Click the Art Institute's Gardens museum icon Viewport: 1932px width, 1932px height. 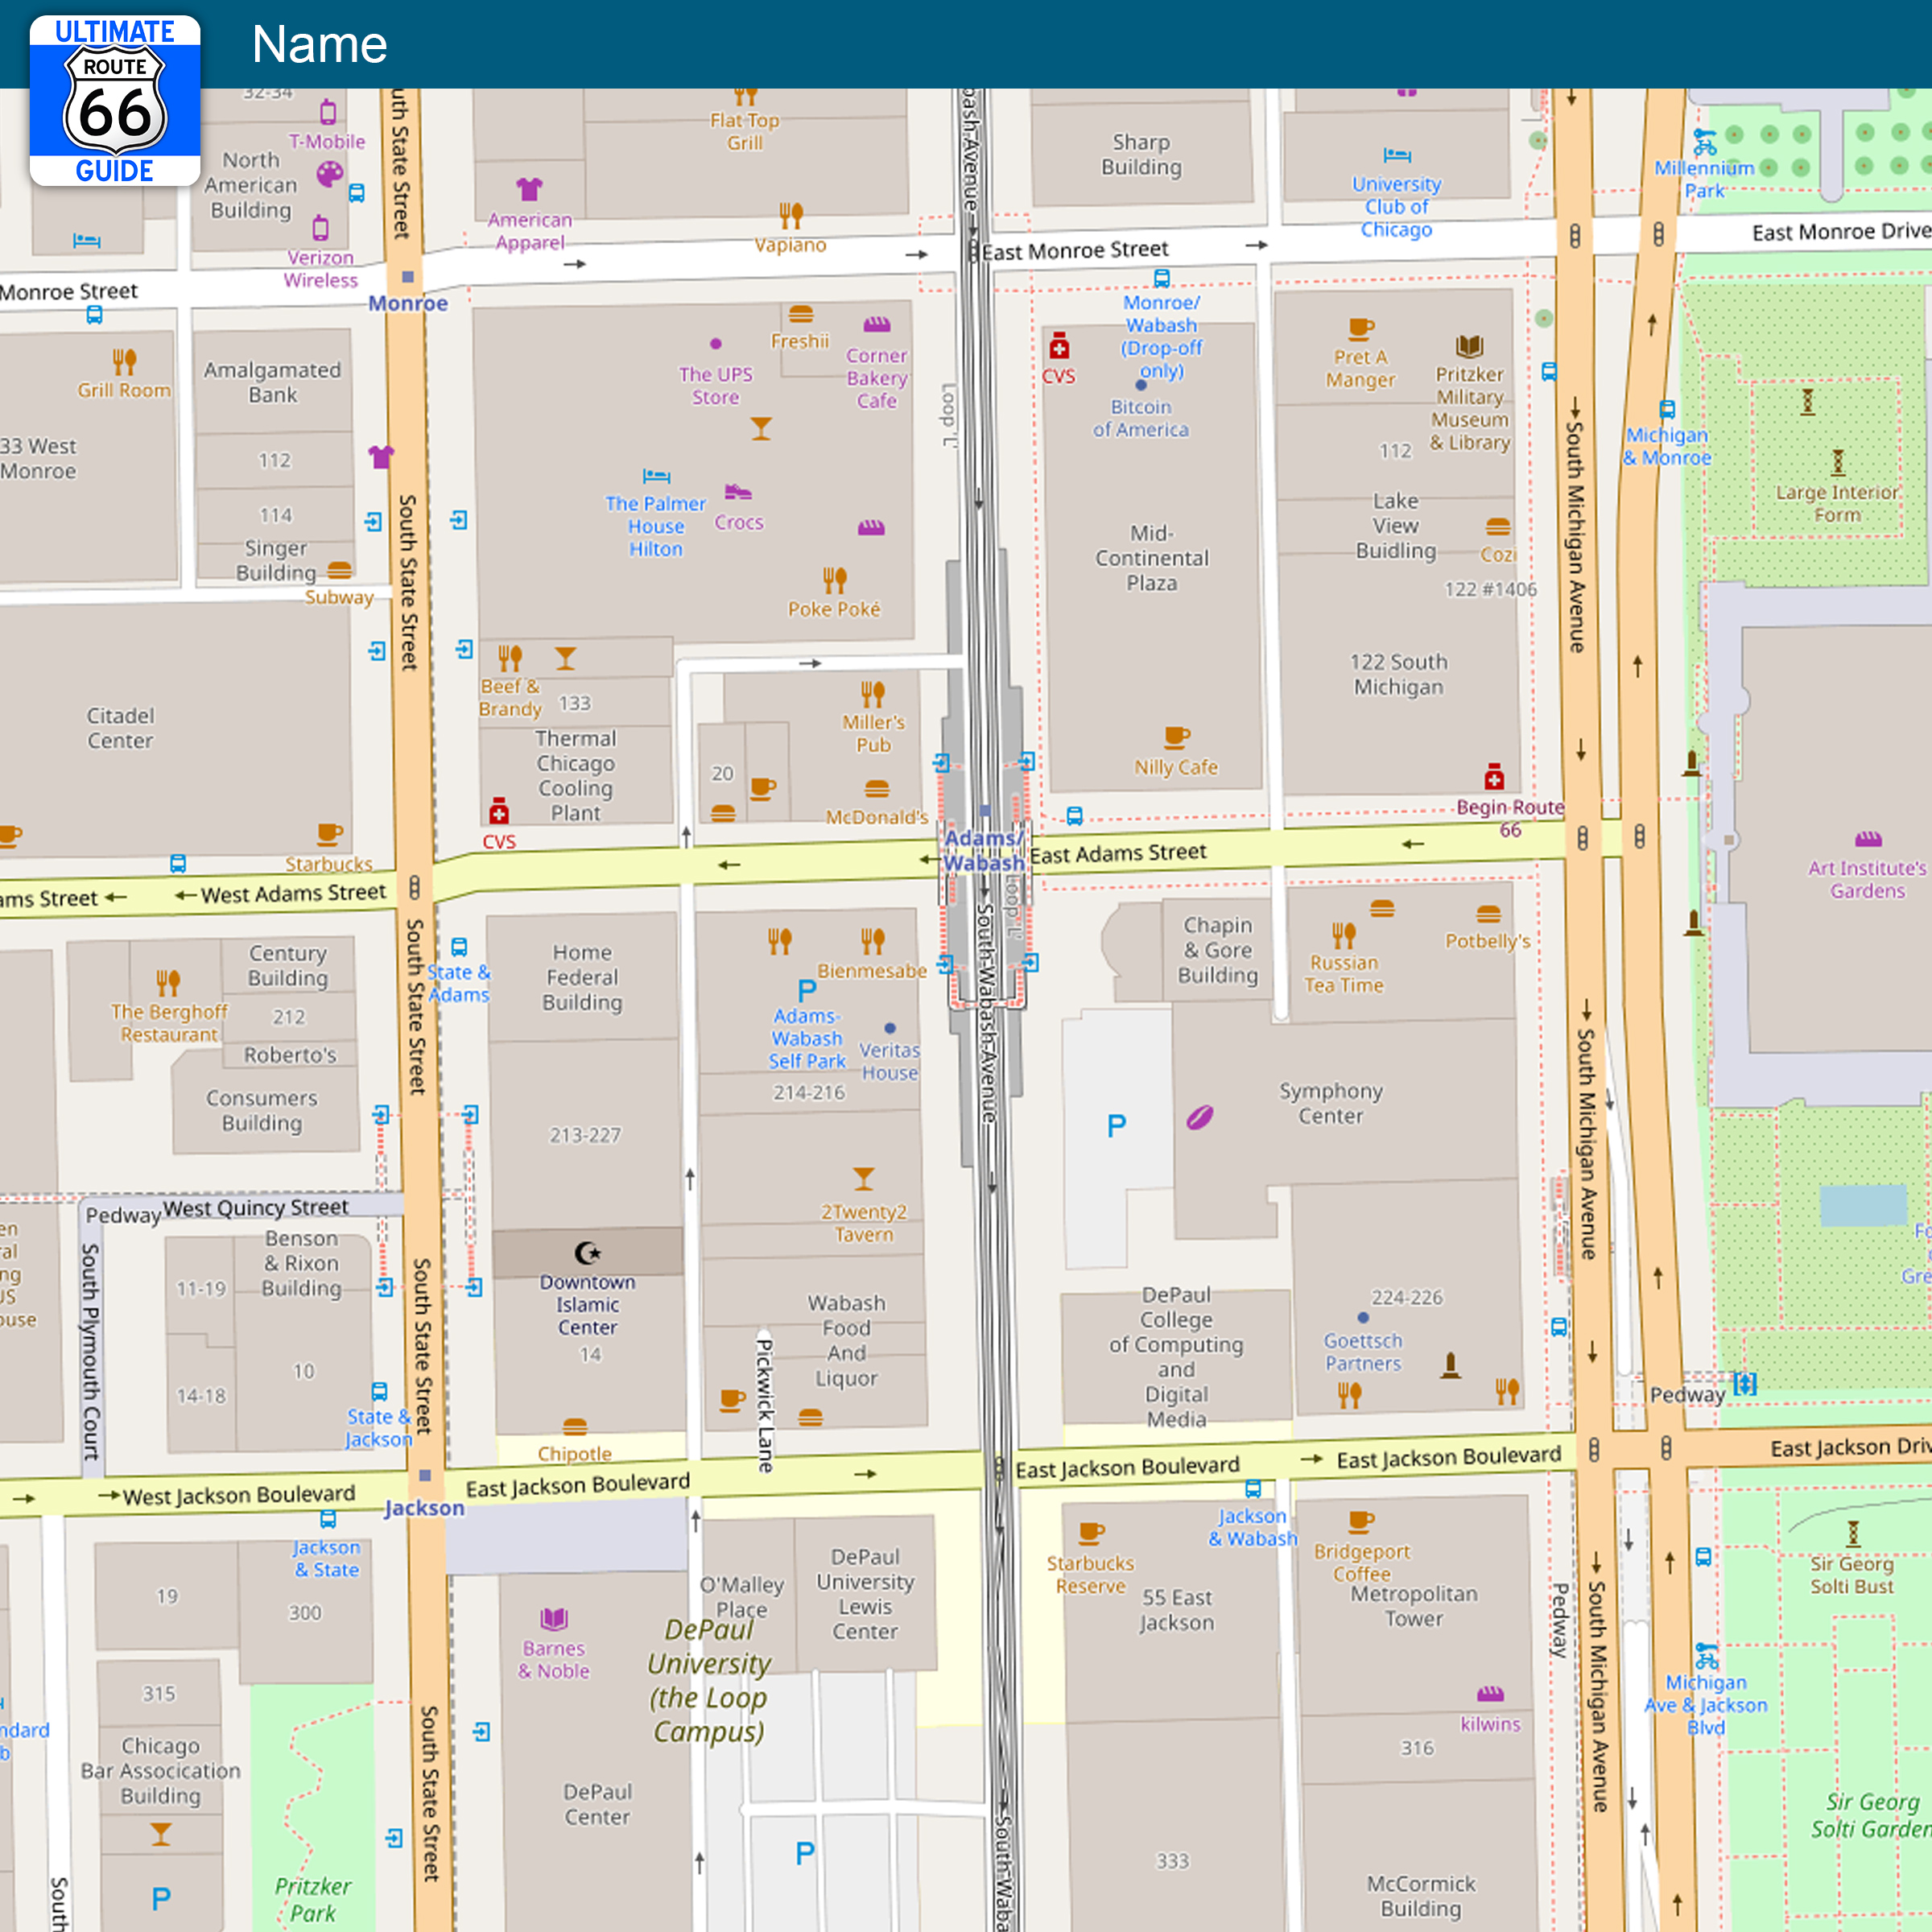coord(1868,838)
